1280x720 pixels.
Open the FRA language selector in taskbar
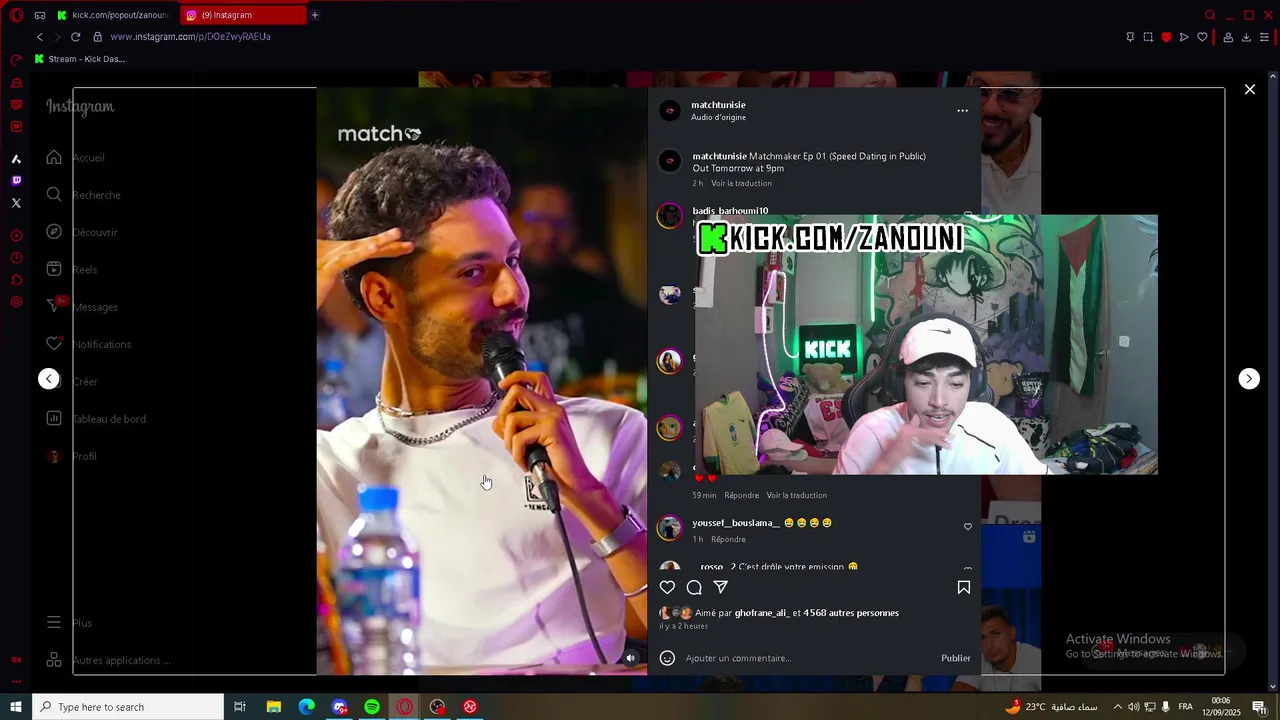coord(1185,707)
